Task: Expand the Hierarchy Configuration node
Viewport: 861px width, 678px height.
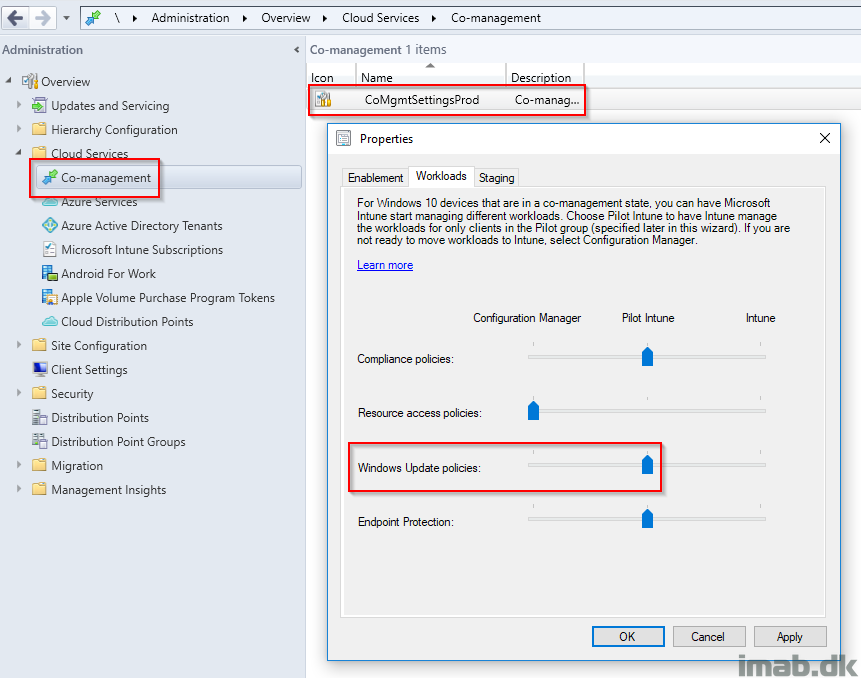Action: [x=19, y=128]
